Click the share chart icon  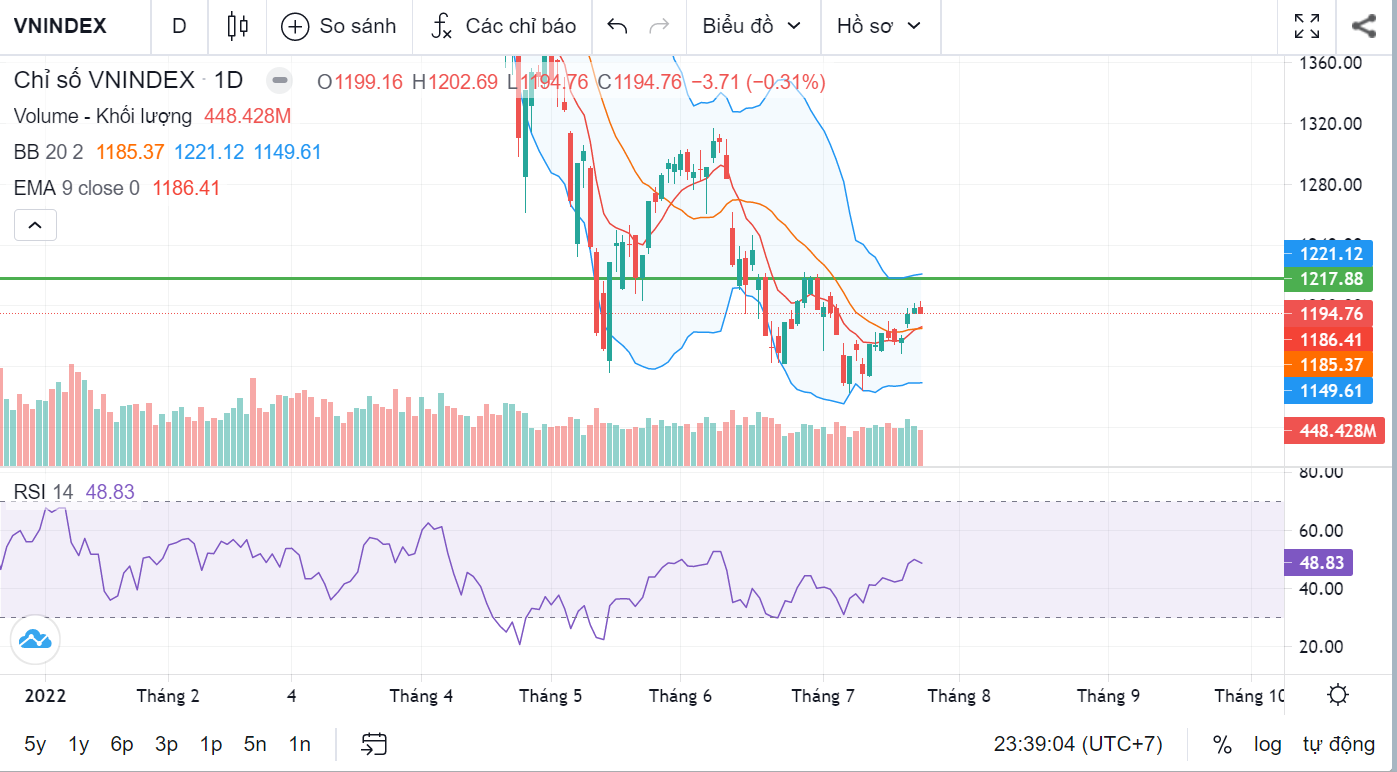[x=1363, y=26]
